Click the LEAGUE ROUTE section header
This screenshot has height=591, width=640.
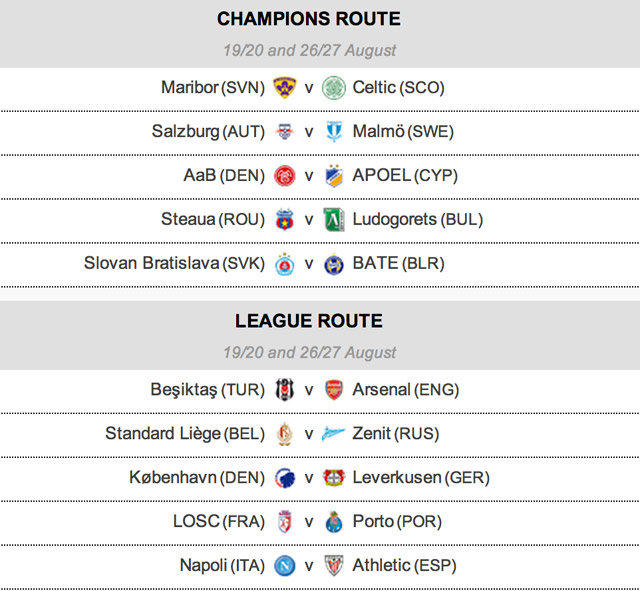tap(309, 321)
